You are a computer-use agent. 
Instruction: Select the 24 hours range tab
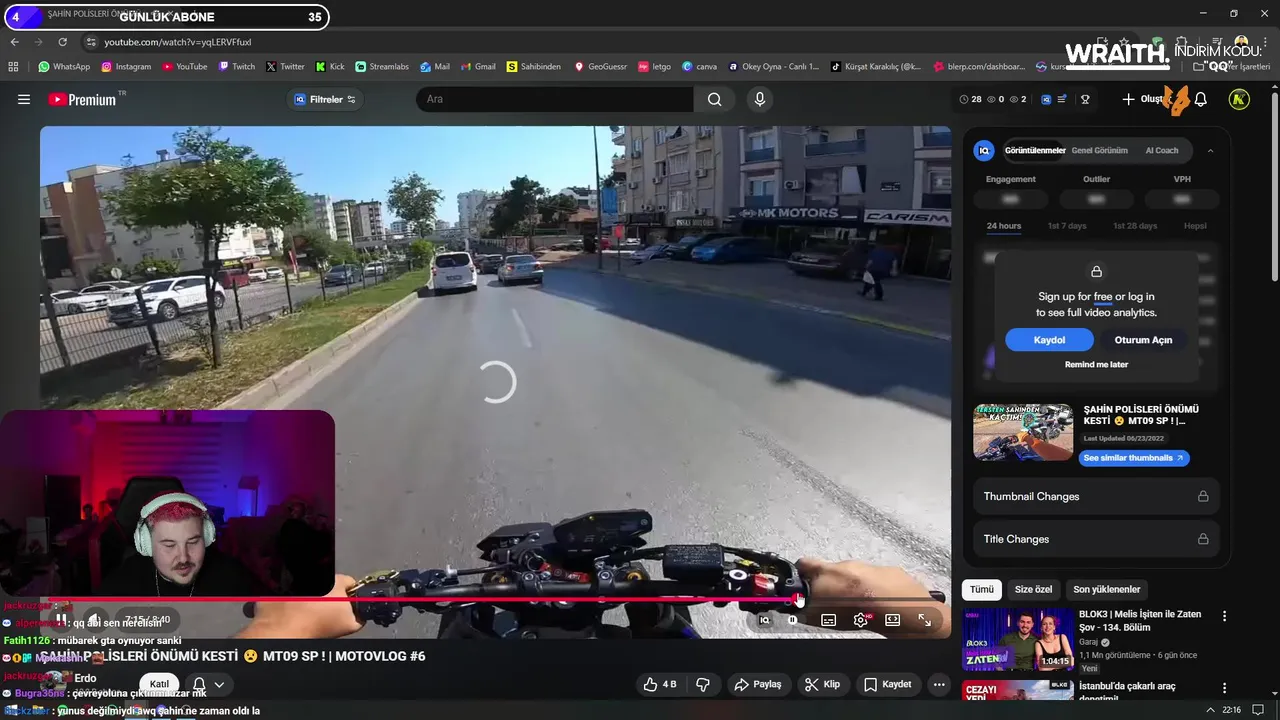point(1004,226)
